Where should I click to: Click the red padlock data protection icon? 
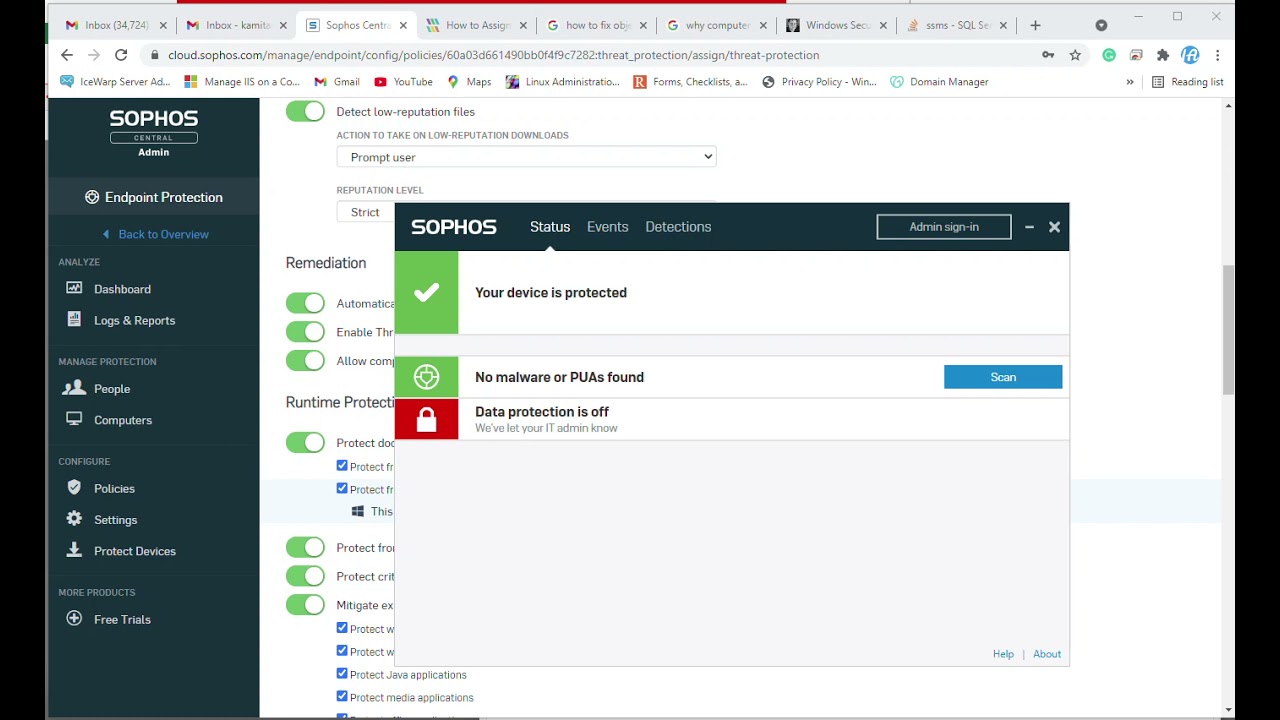pyautogui.click(x=427, y=419)
